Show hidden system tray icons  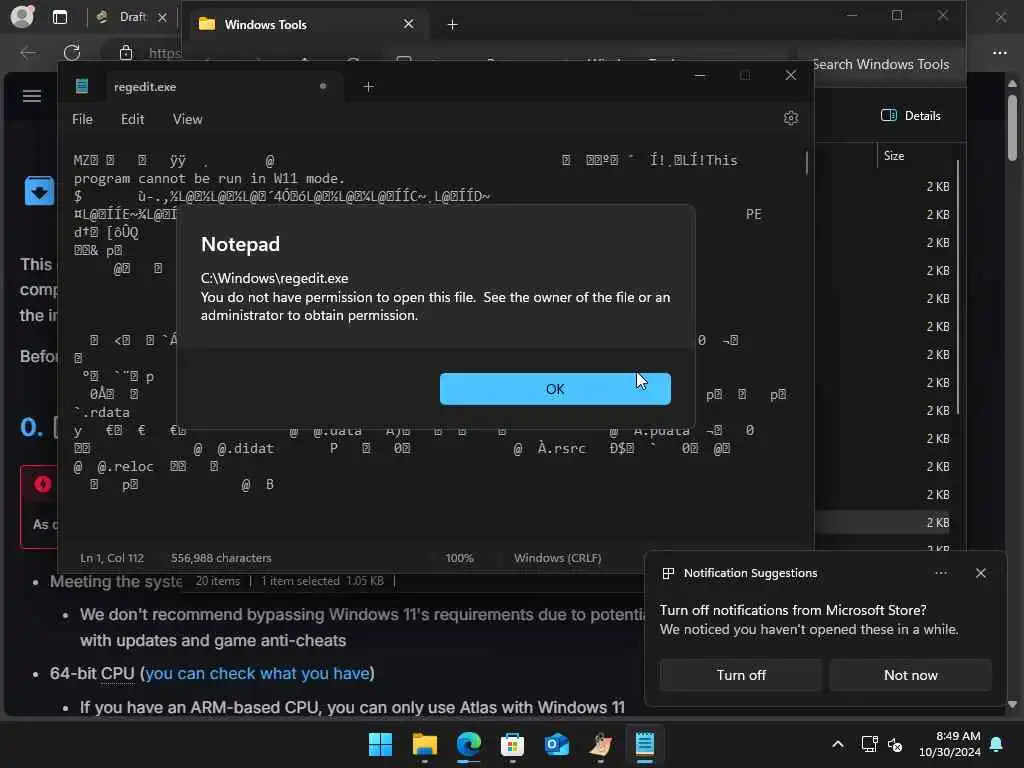pyautogui.click(x=838, y=744)
